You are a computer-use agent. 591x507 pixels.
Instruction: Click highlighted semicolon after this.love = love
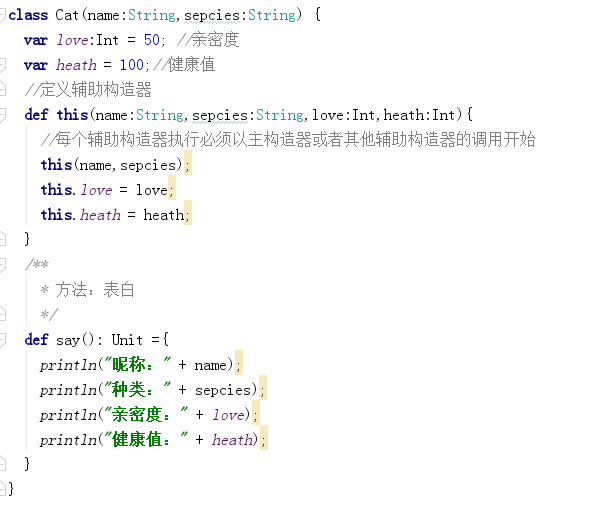171,187
